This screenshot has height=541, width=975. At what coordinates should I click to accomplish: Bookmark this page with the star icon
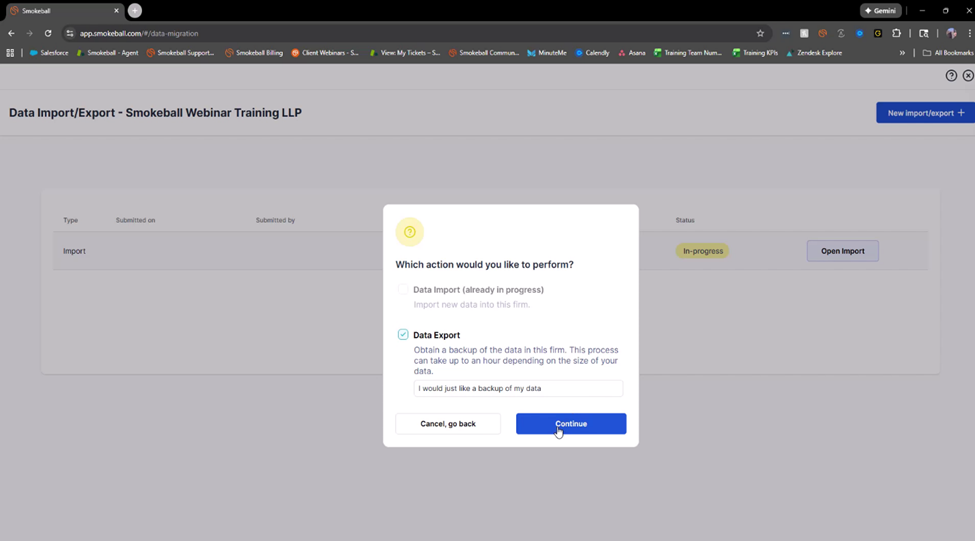tap(760, 33)
